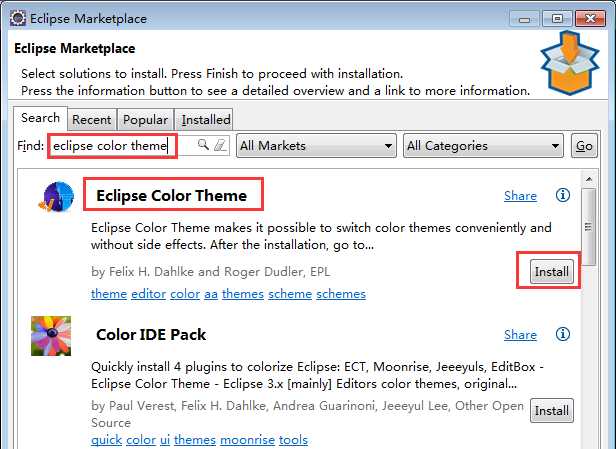Open info for Eclipse Color Theme
The height and width of the screenshot is (449, 616).
[x=563, y=195]
